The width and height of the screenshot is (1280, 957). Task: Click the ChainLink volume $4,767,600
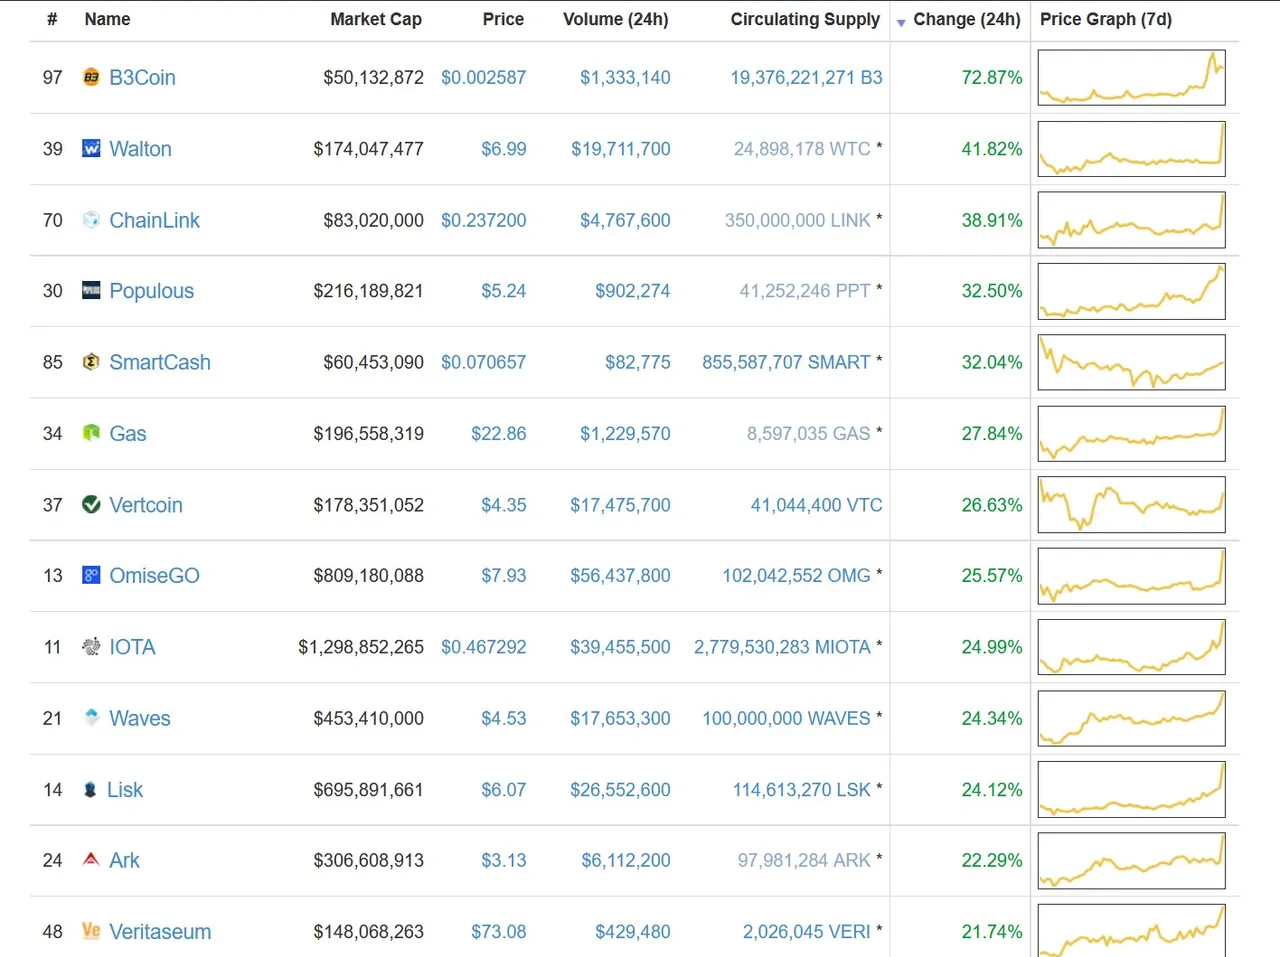point(625,220)
